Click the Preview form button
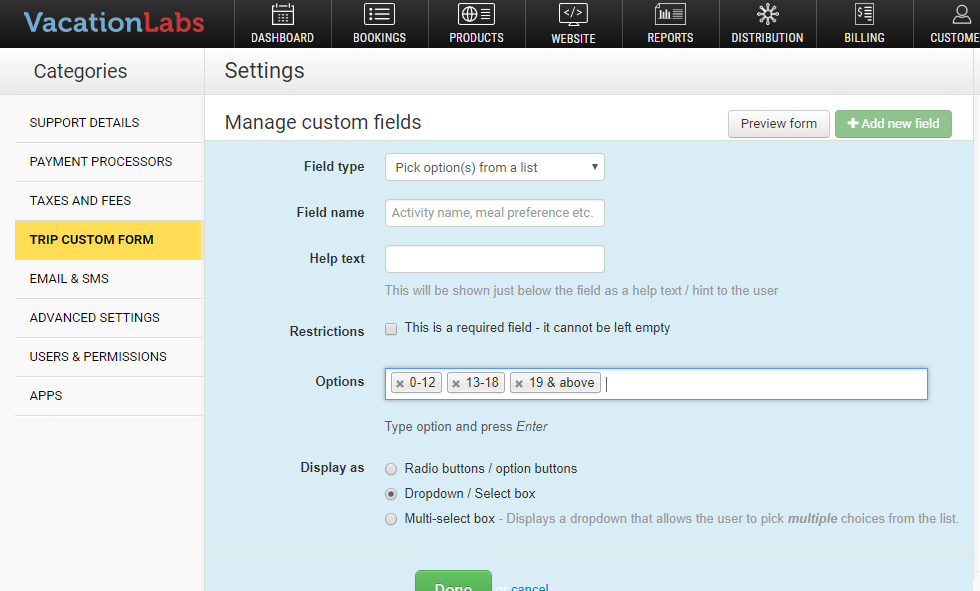The image size is (980, 591). point(778,124)
